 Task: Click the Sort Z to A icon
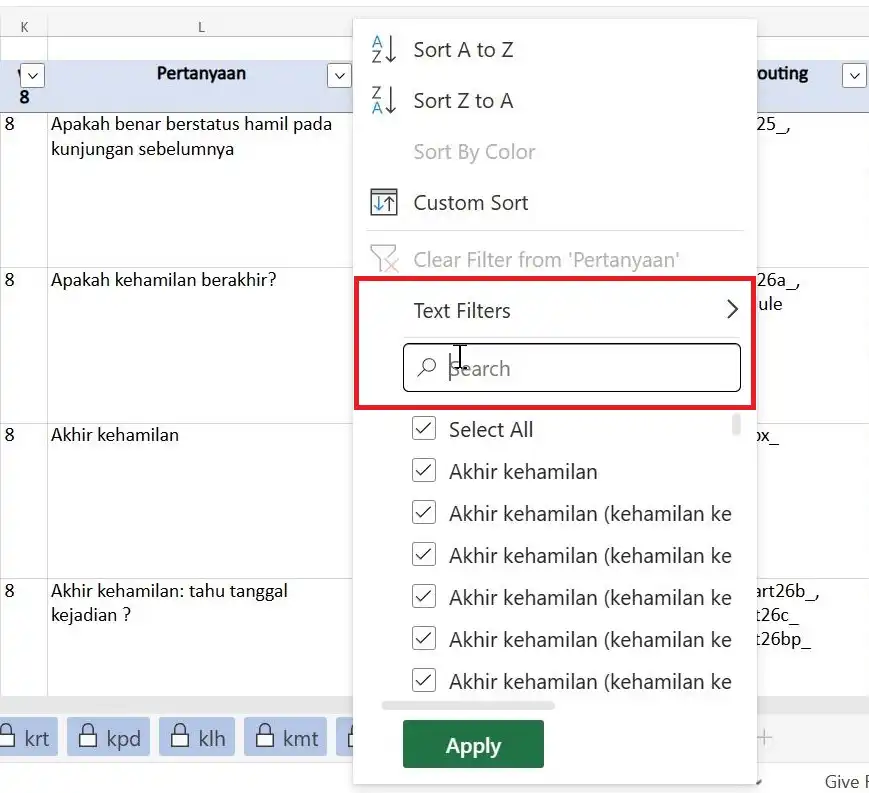384,101
